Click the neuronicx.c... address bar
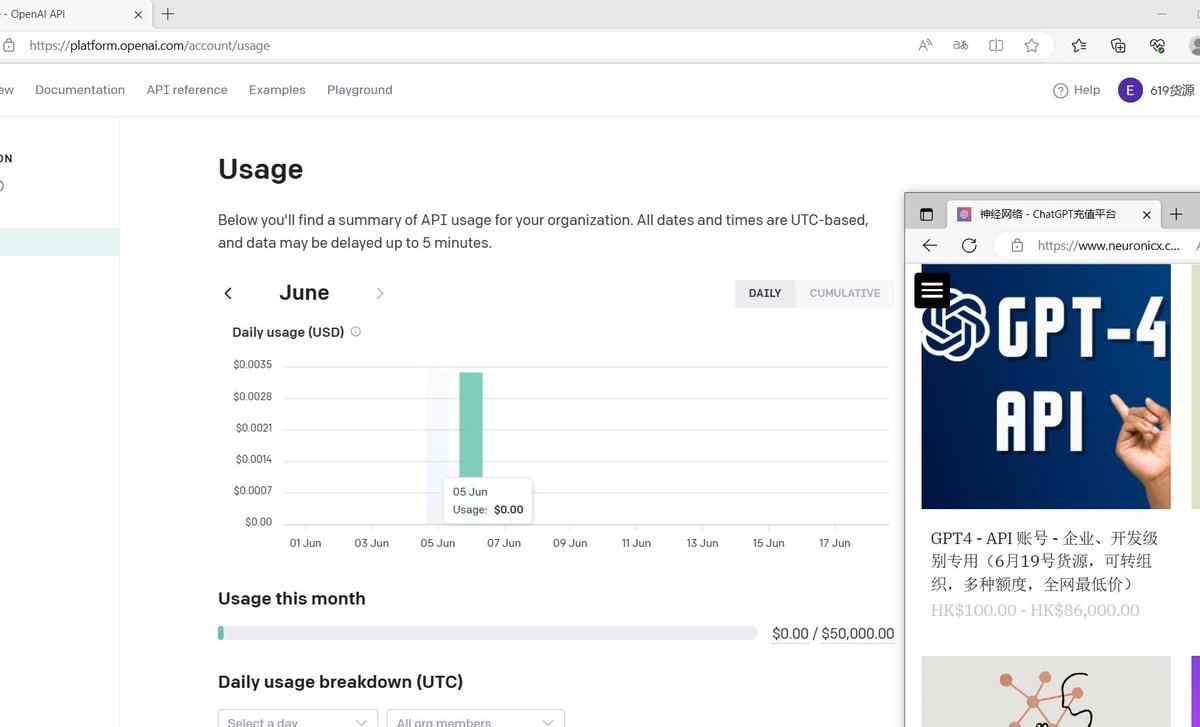This screenshot has width=1200, height=727. pyautogui.click(x=1108, y=245)
